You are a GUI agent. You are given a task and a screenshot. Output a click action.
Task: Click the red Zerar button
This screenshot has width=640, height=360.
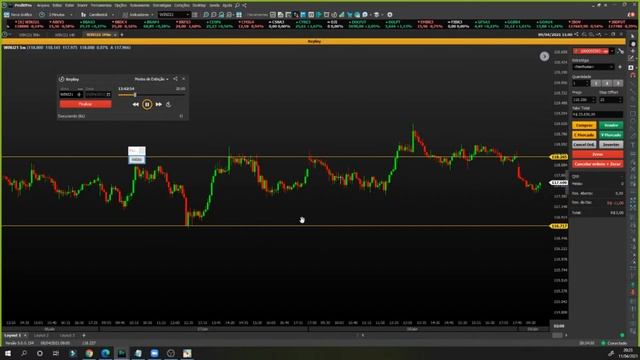(598, 154)
